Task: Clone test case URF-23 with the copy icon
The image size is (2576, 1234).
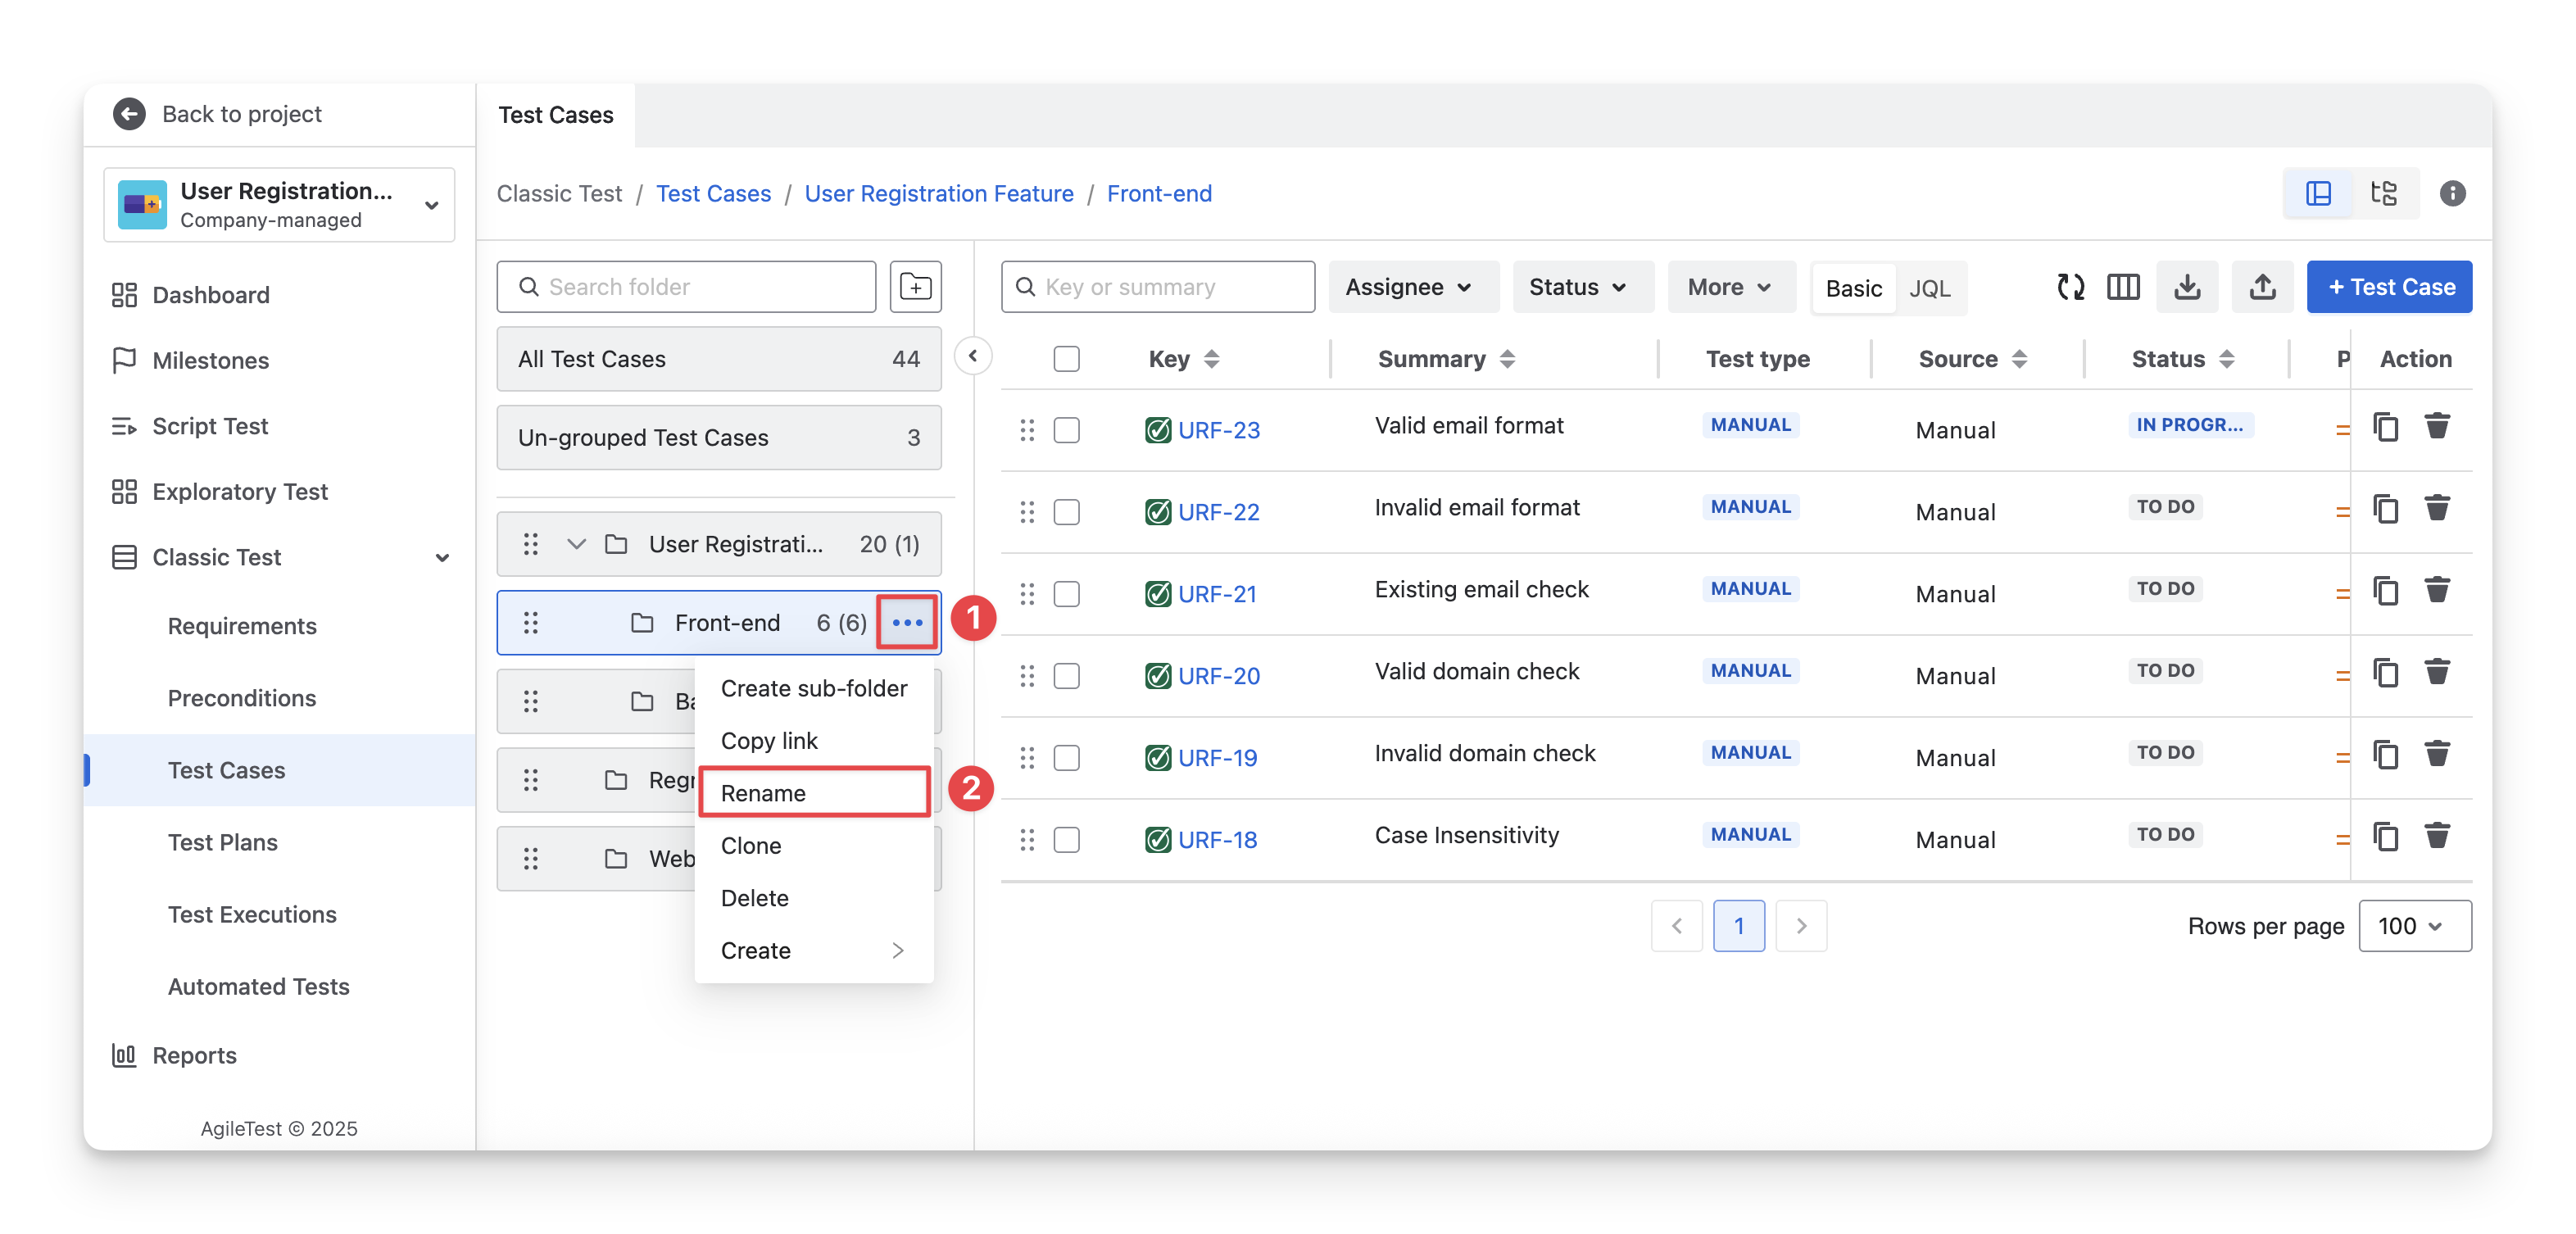Action: pyautogui.click(x=2386, y=427)
